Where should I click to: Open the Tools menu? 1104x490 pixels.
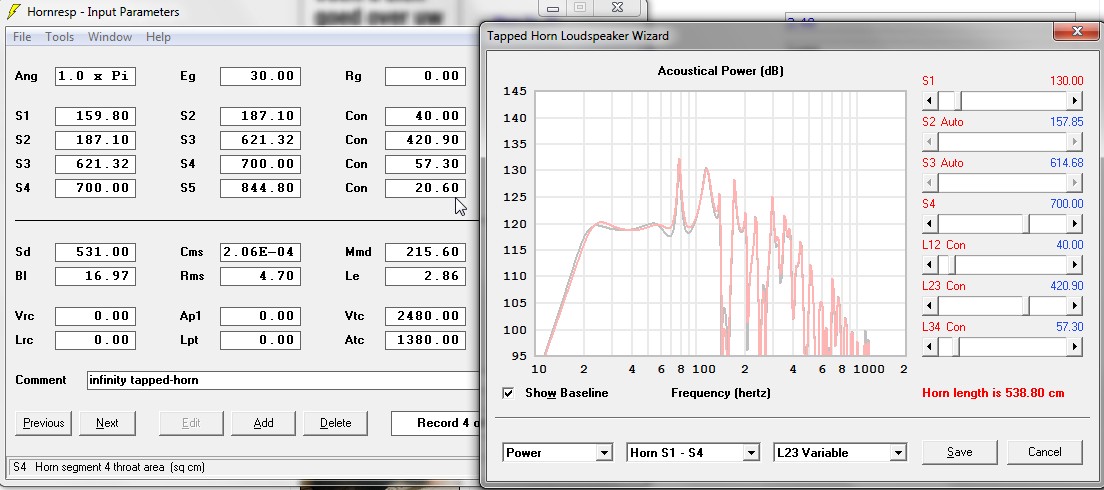click(x=59, y=37)
